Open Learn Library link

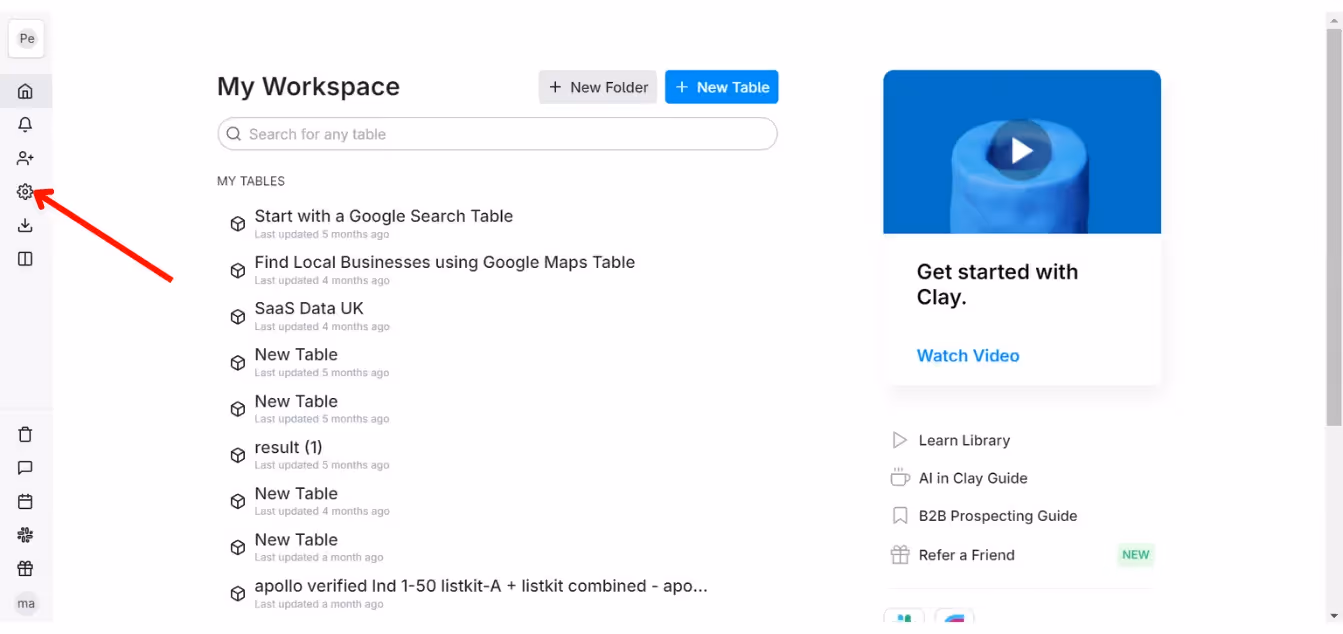click(x=964, y=440)
